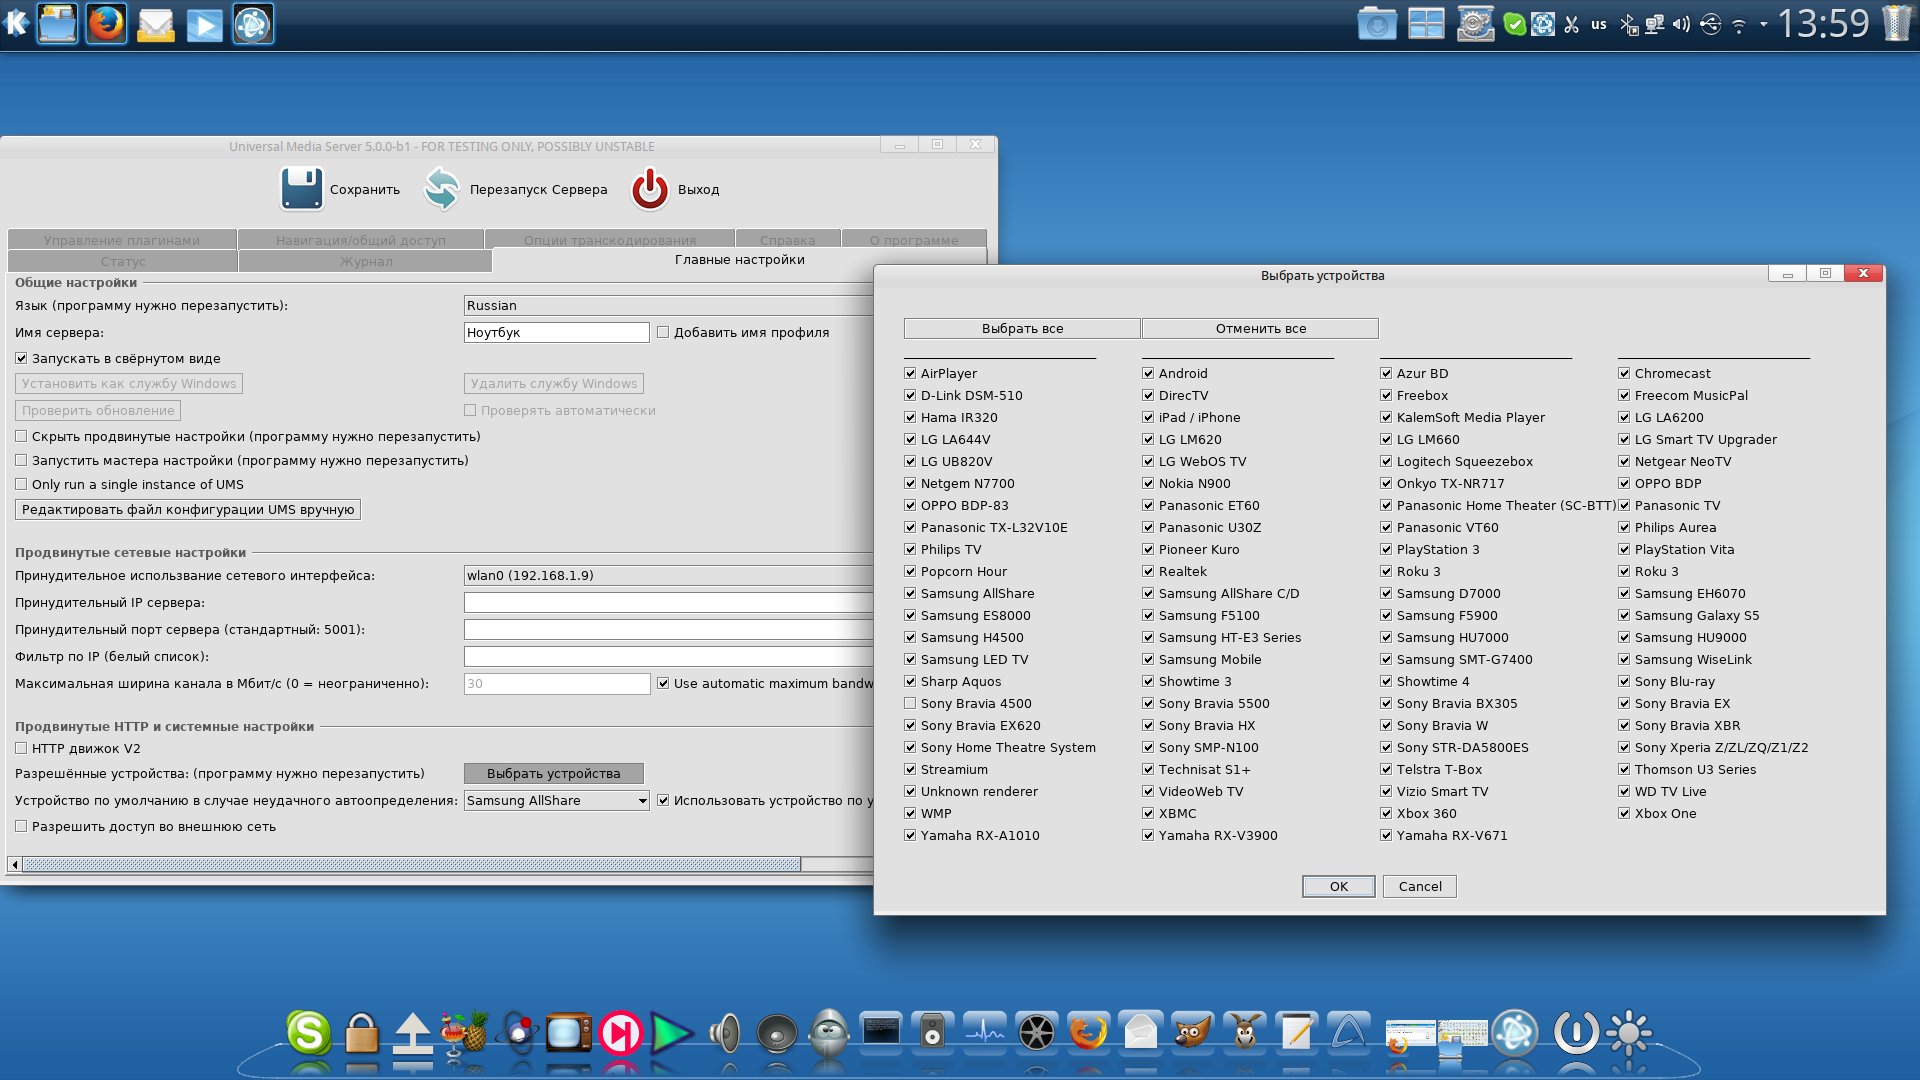Open Skype from the dock

click(308, 1033)
